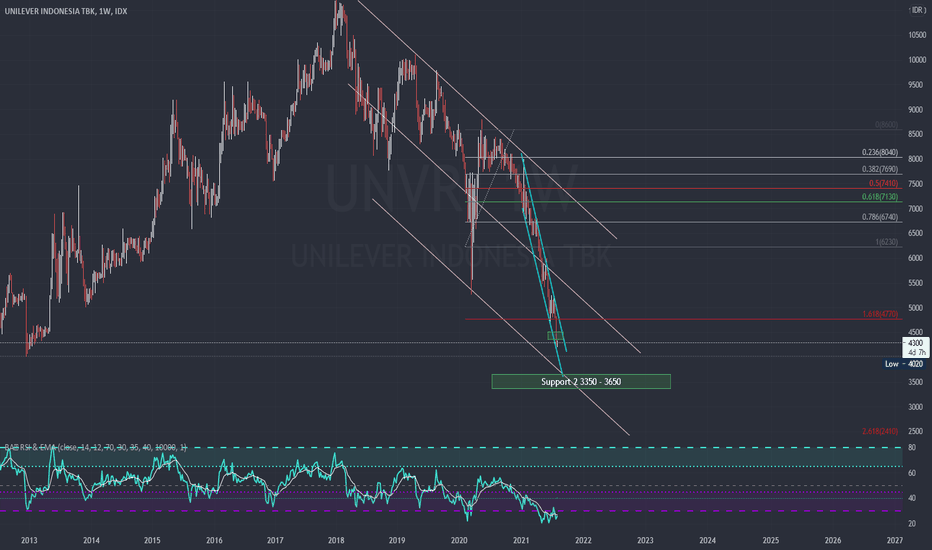Click the 40 level on RSI axis
The image size is (932, 550).
[912, 498]
